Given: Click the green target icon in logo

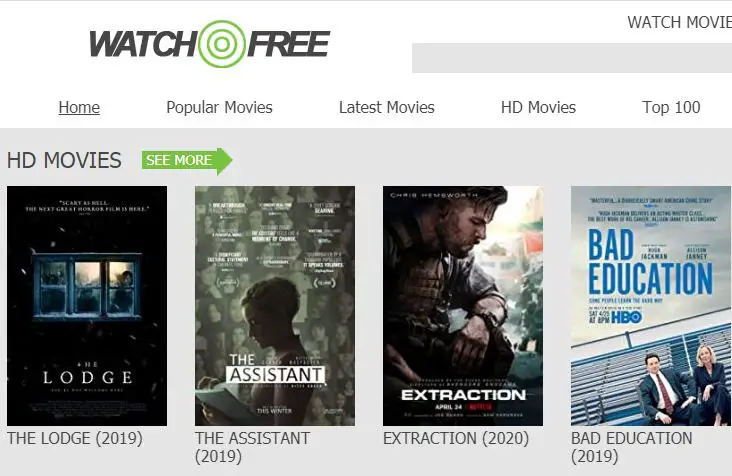Looking at the screenshot, I should point(221,44).
